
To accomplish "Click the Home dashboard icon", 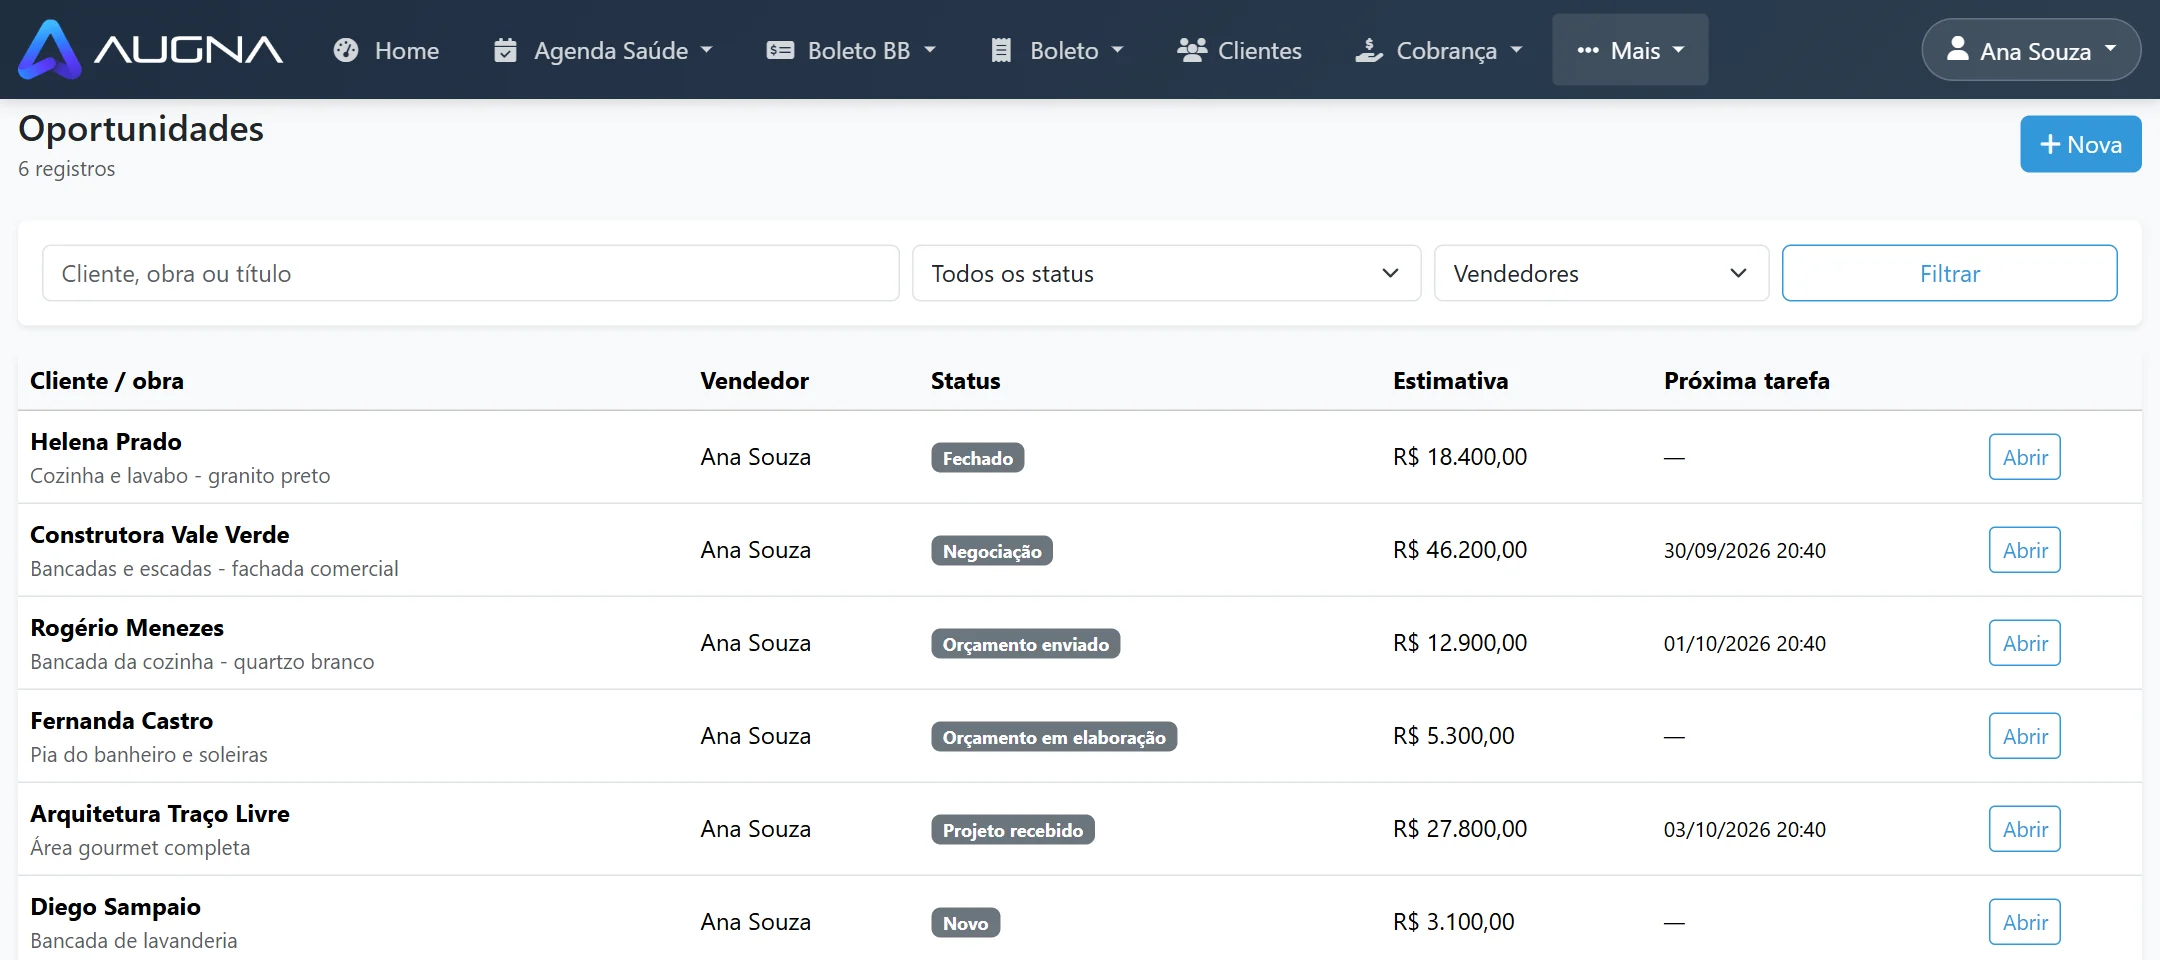I will [x=346, y=50].
